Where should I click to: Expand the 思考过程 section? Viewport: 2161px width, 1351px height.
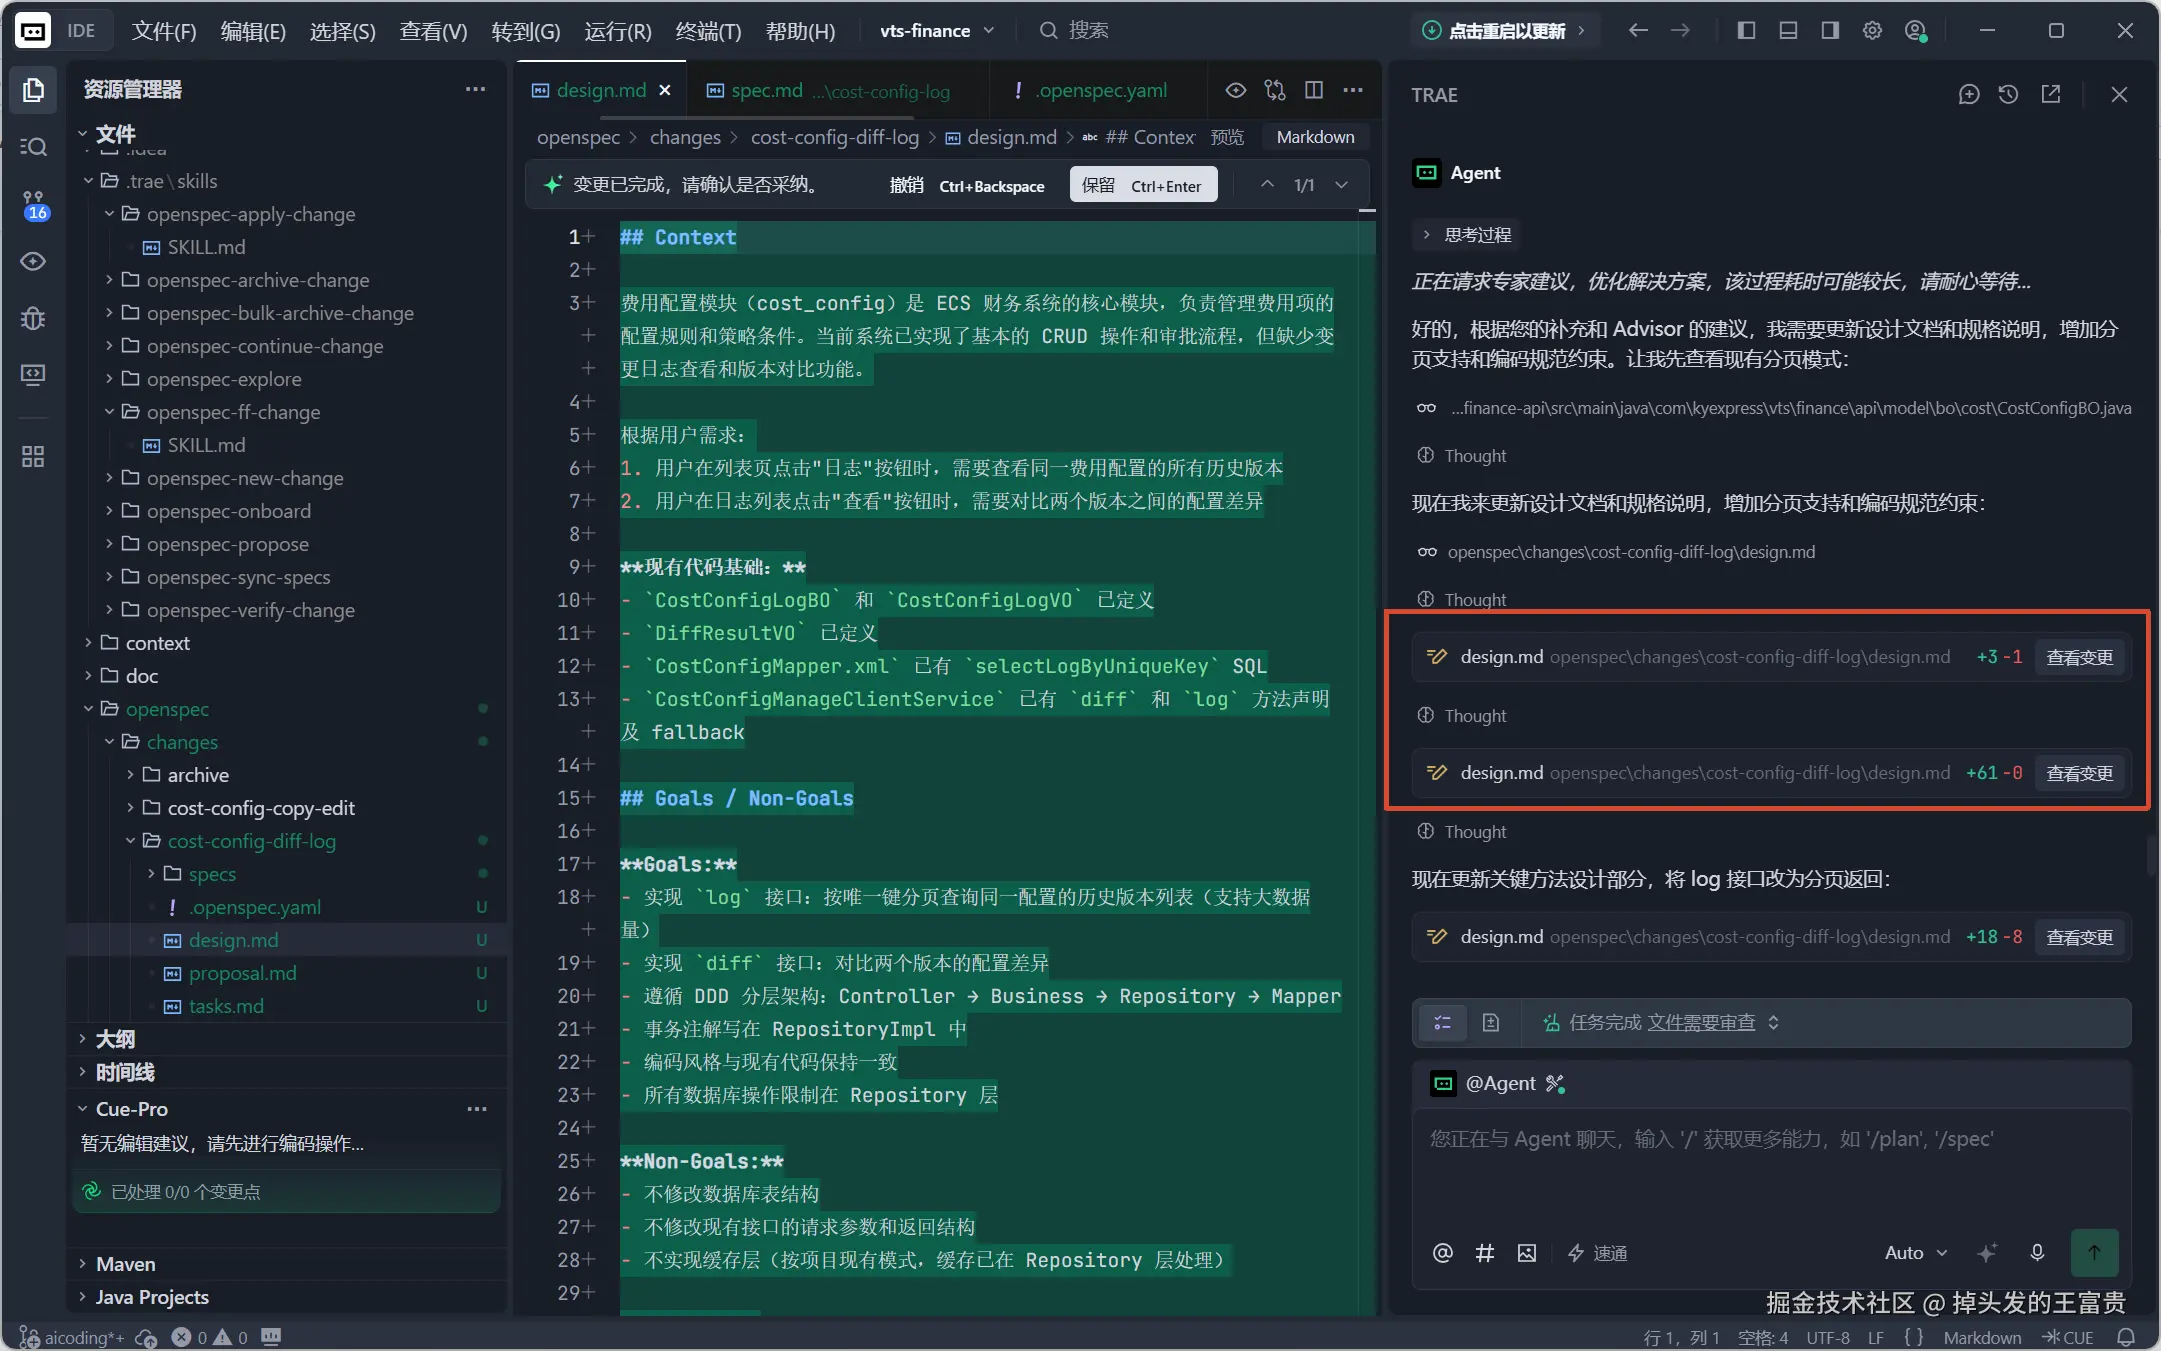[1467, 235]
